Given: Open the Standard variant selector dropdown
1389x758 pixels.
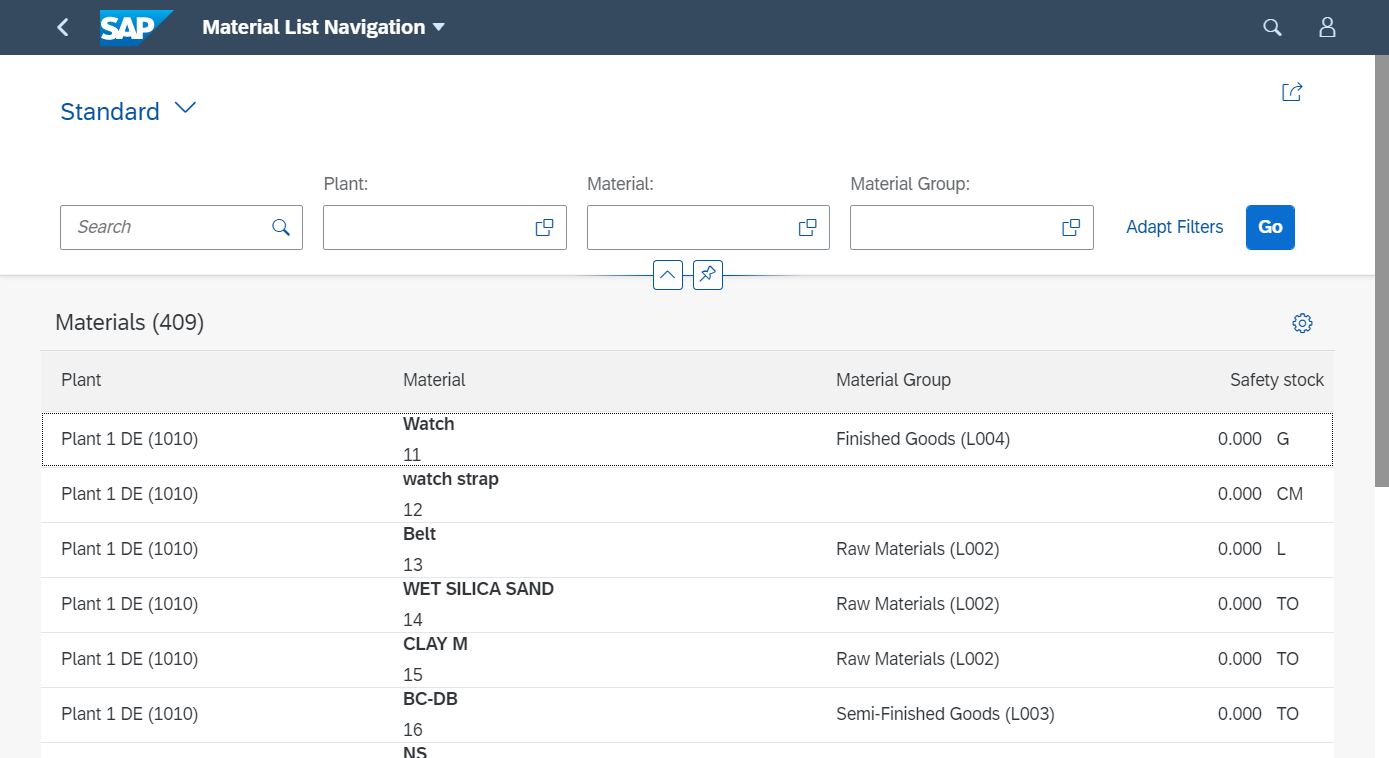Looking at the screenshot, I should 128,110.
